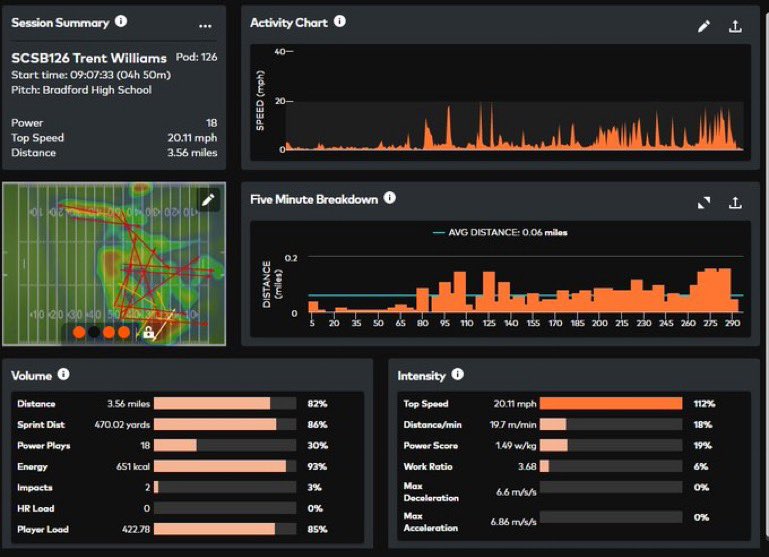Export the Five Minute Breakdown chart
This screenshot has width=769, height=557.
(x=735, y=203)
